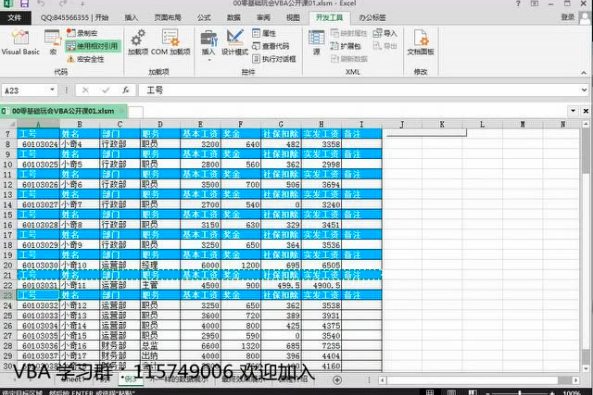Click the Cancel (X) formula button
The width and height of the screenshot is (593, 395).
coord(85,90)
